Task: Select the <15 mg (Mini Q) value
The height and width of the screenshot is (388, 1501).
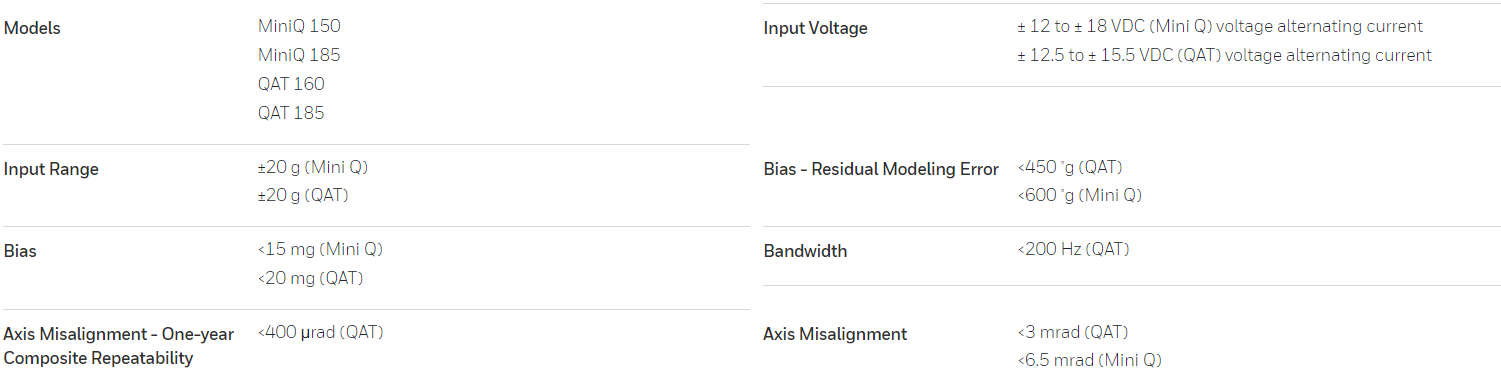Action: (x=320, y=249)
